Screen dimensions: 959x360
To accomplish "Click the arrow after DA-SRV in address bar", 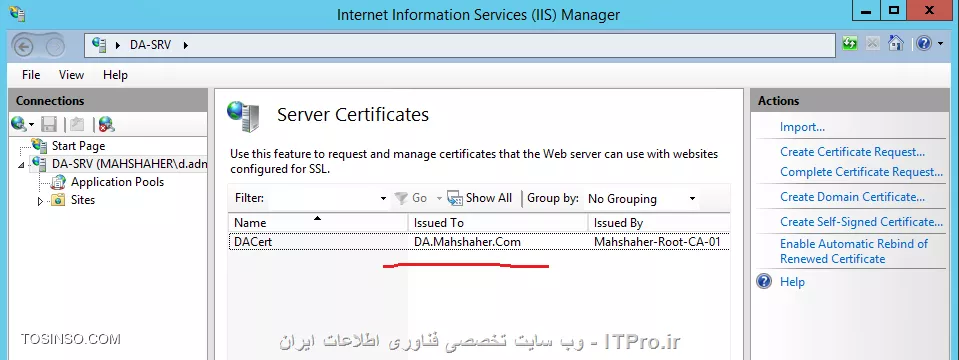I will [x=186, y=45].
